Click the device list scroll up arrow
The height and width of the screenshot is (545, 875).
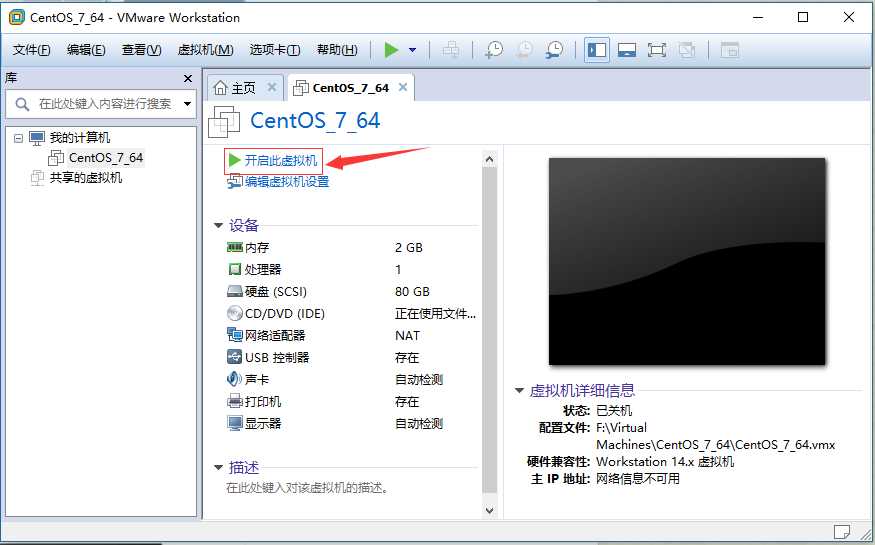pos(489,160)
